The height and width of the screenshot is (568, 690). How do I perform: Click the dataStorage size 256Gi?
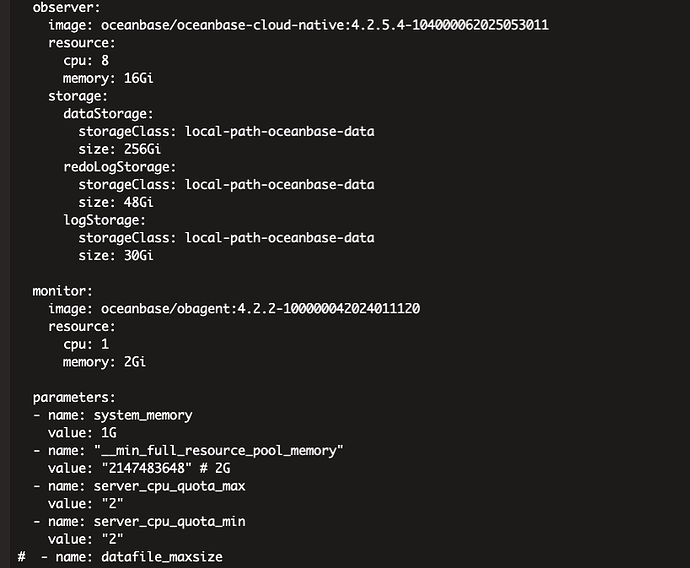tap(142, 149)
